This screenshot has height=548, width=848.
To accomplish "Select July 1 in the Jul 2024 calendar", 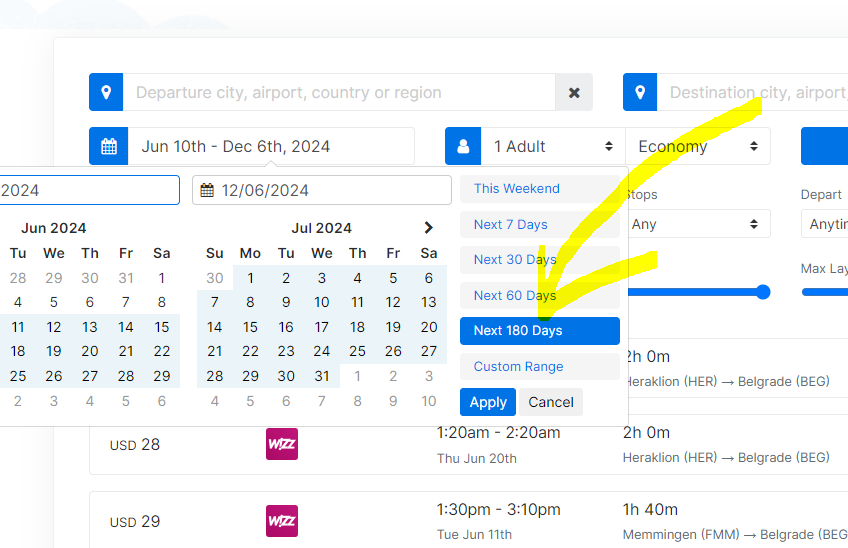I will (x=250, y=278).
